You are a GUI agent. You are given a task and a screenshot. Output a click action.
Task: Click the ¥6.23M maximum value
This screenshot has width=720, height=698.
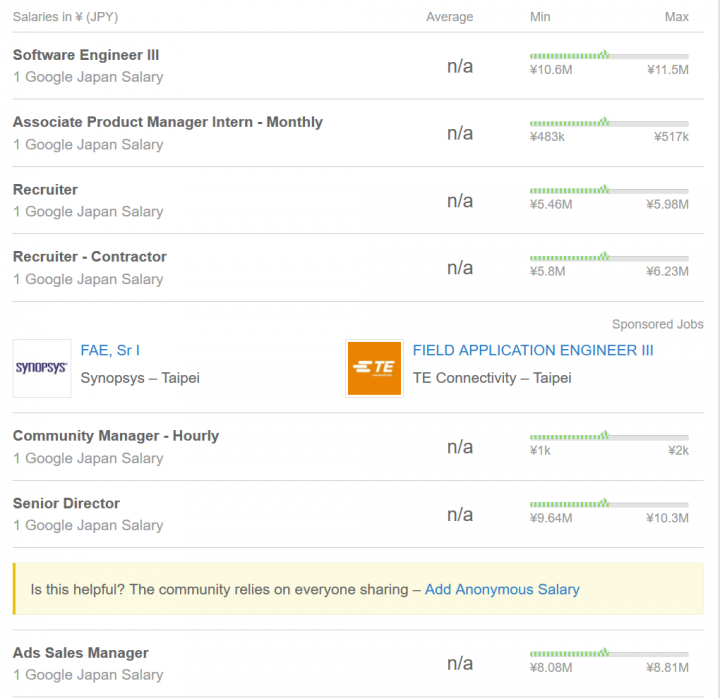(667, 271)
